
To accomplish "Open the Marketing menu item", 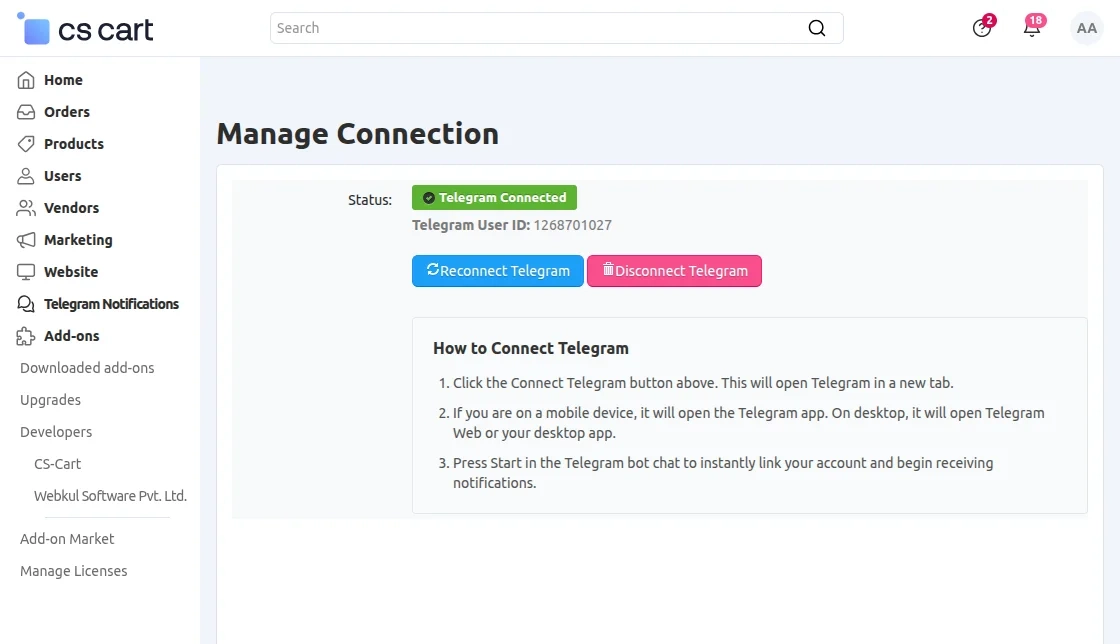I will [78, 240].
